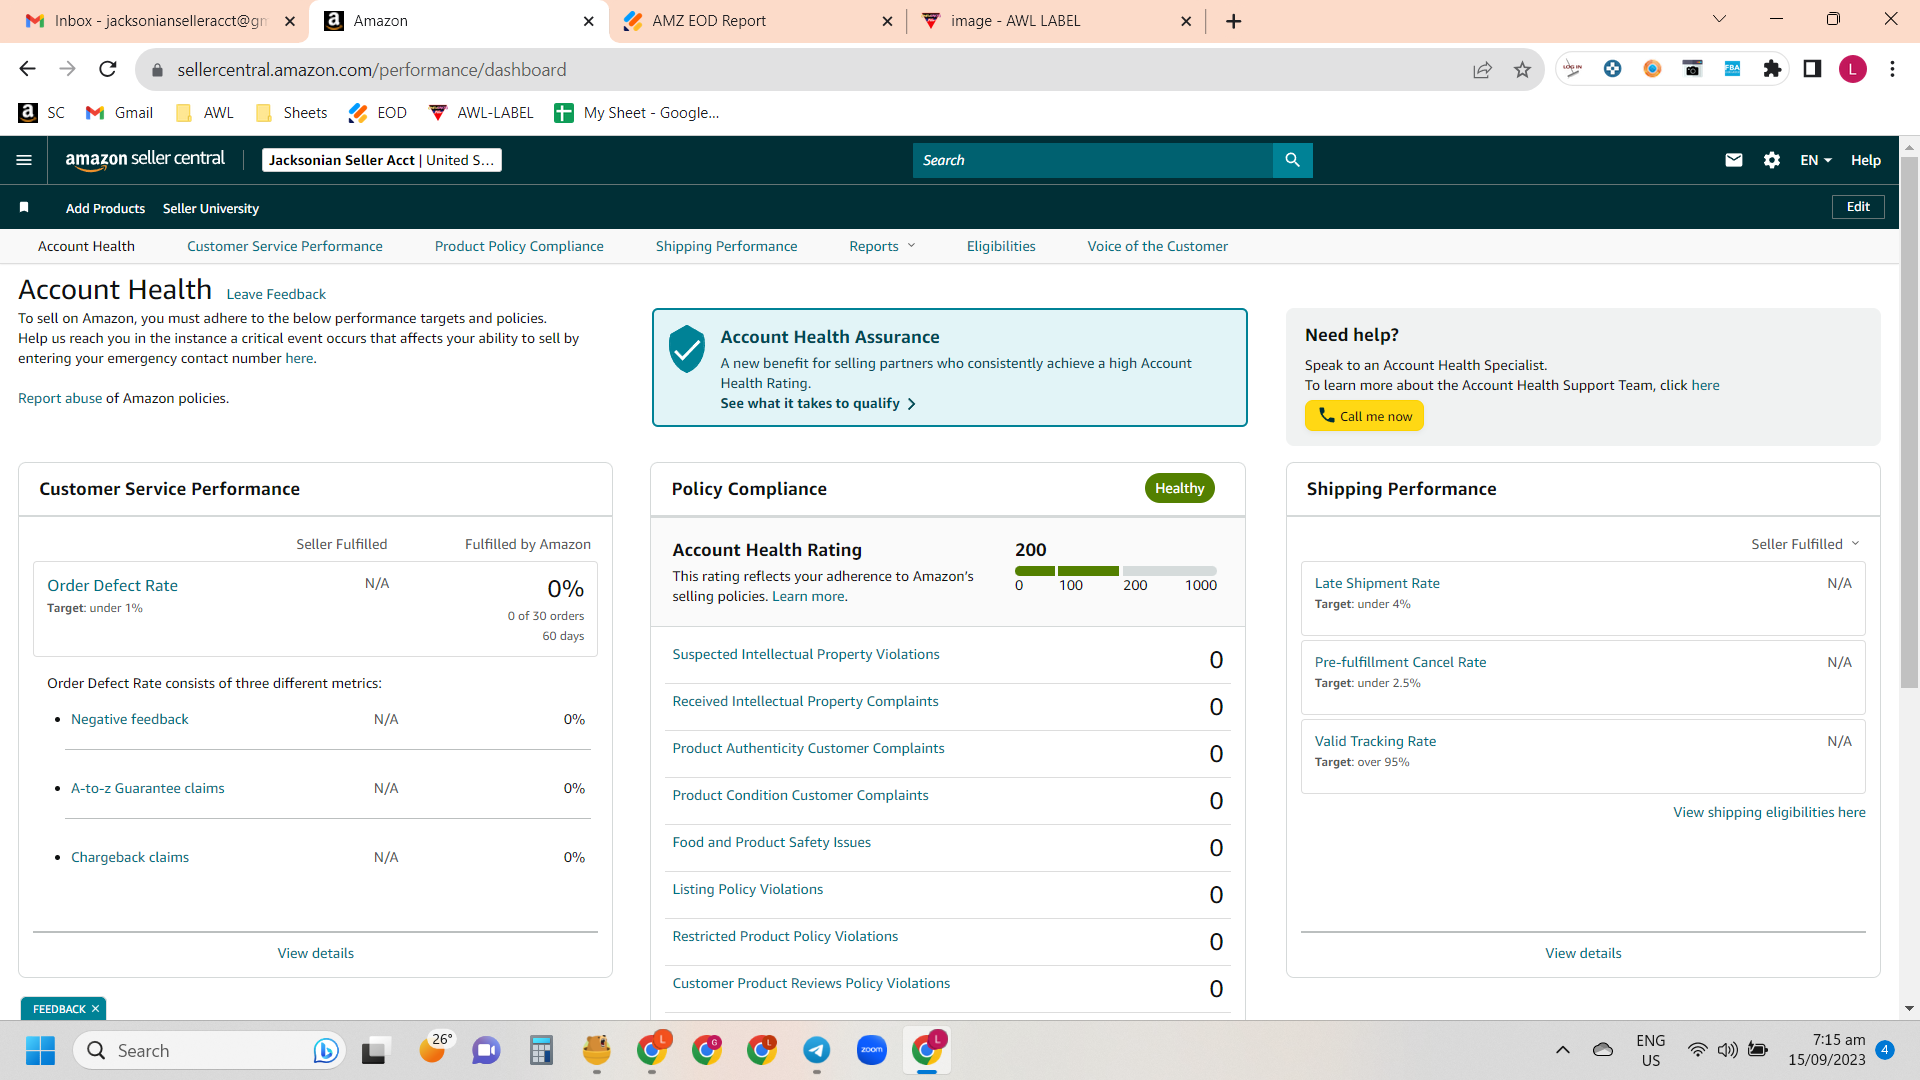Switch to the image - AWL LABEL tab
This screenshot has width=1920, height=1080.
tap(1055, 21)
